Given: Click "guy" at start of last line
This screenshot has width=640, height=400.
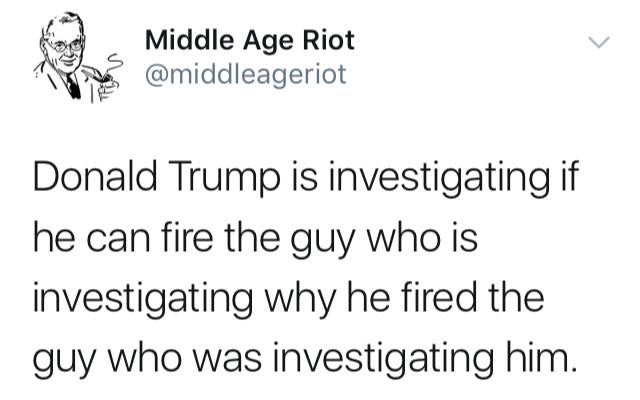Looking at the screenshot, I should 64,361.
